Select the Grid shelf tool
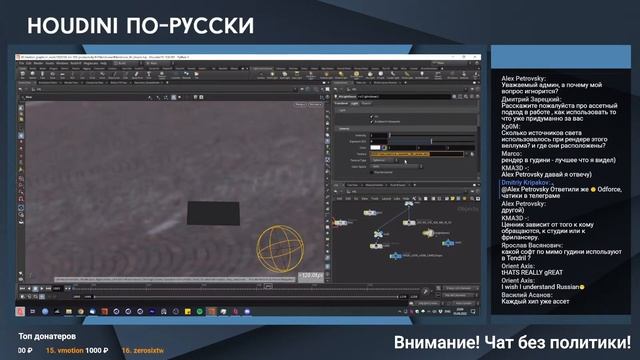640x360 pixels. coord(62,75)
